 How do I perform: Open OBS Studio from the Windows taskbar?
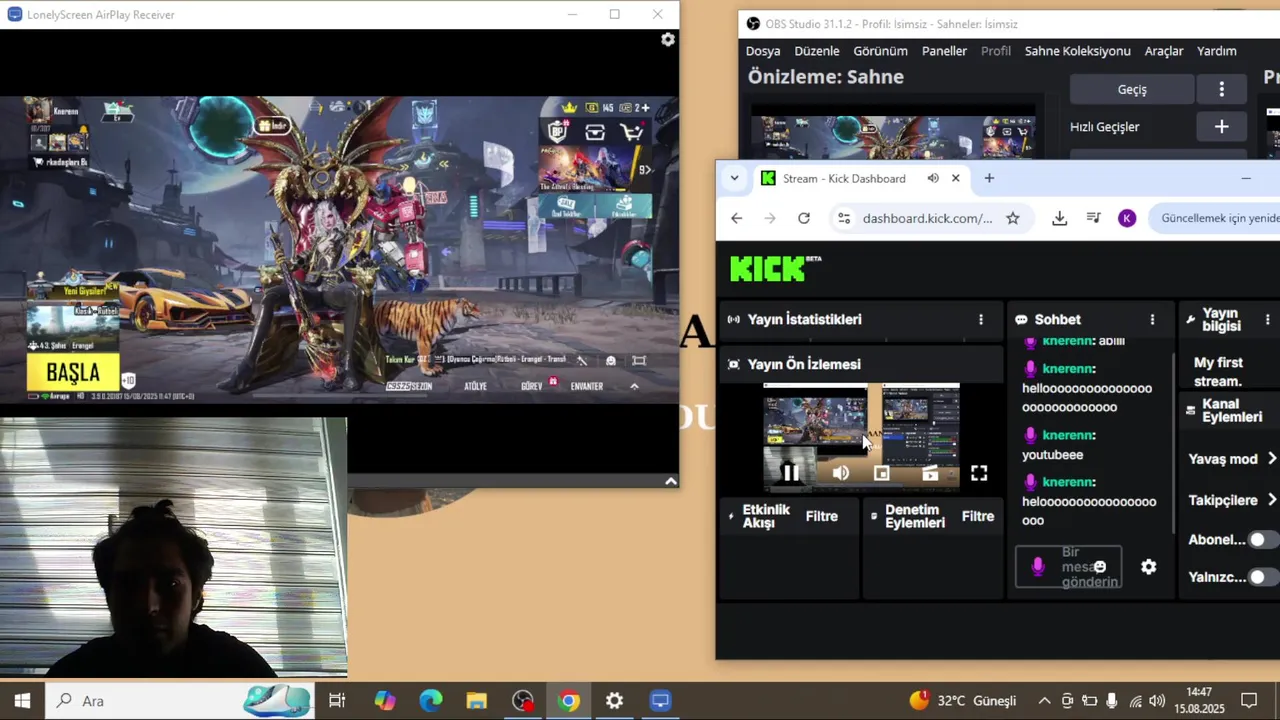[x=523, y=701]
